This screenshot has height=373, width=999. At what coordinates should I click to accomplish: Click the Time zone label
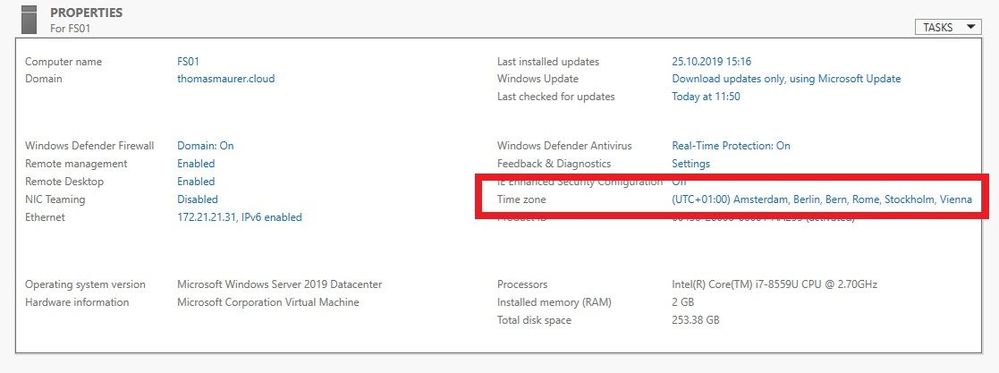(521, 200)
